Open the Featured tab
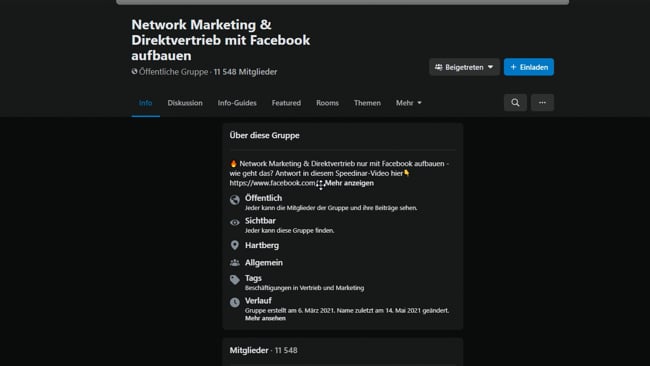 [x=286, y=103]
